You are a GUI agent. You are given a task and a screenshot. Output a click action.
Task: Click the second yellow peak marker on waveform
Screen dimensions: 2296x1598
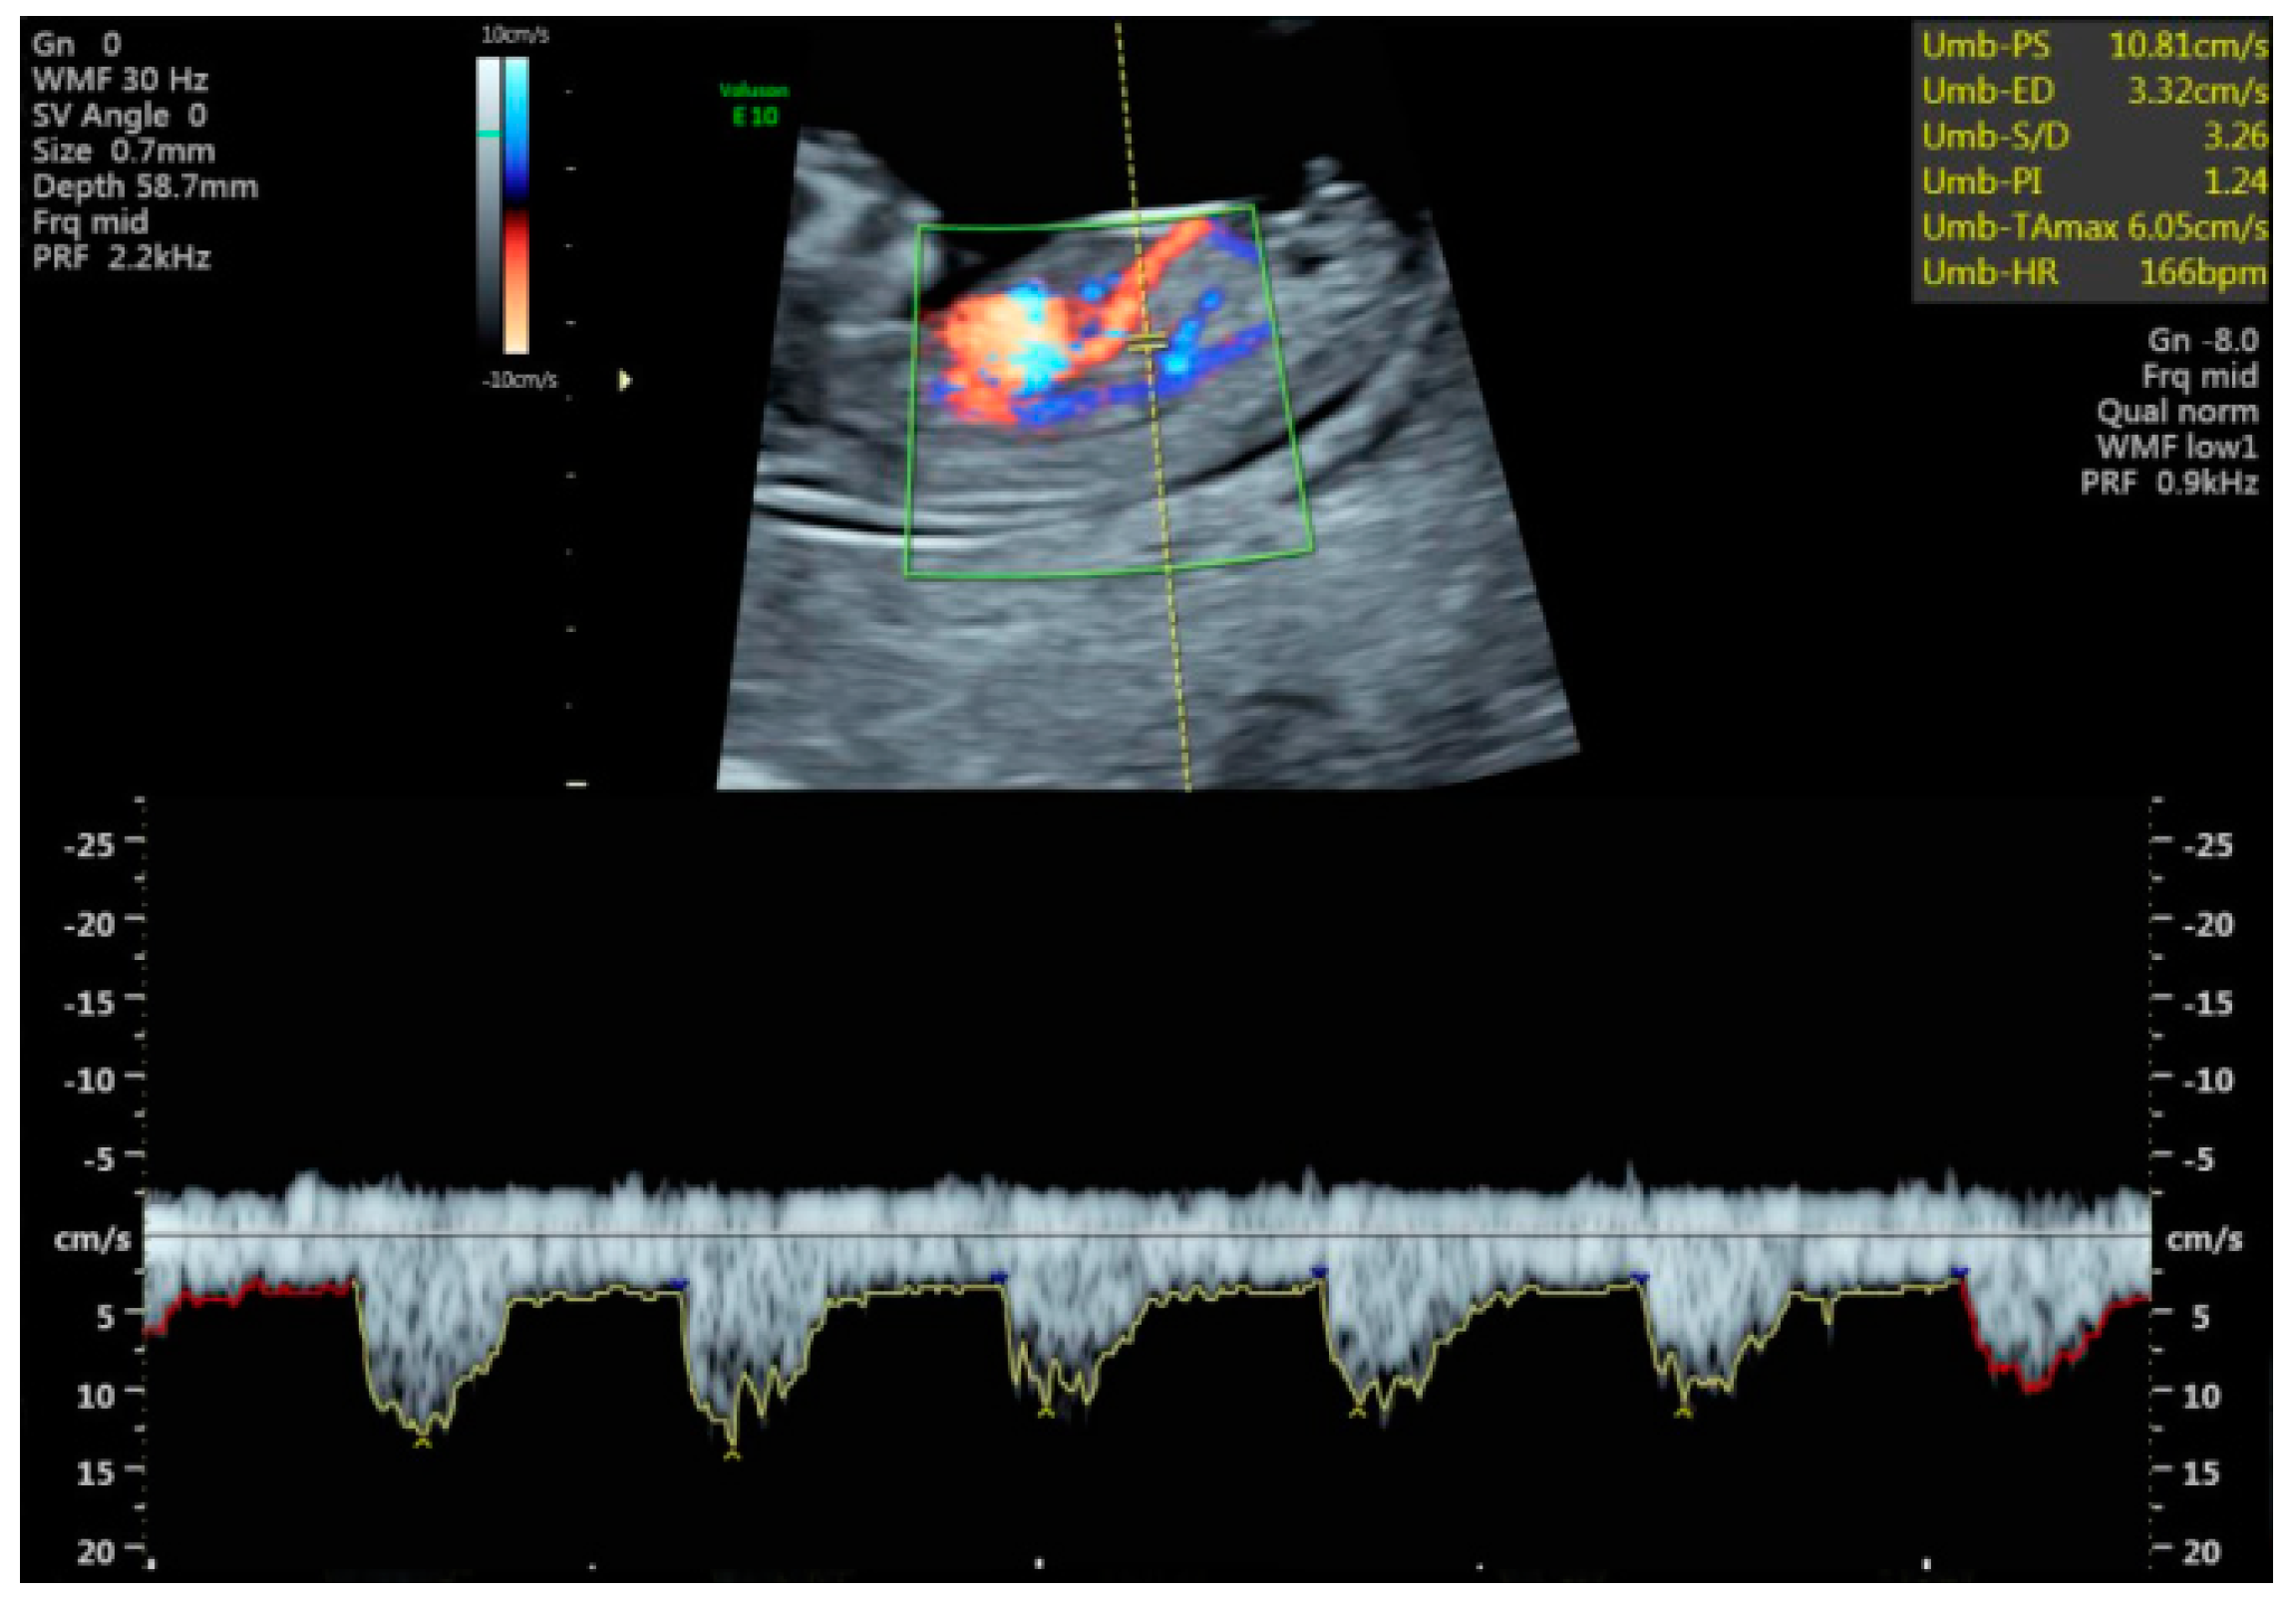tap(733, 1455)
